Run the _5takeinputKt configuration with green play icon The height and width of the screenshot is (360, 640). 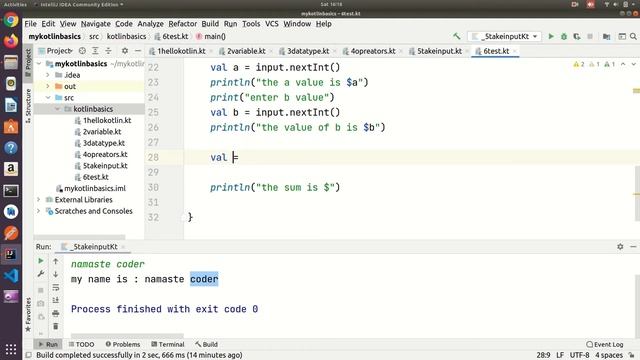tap(551, 36)
